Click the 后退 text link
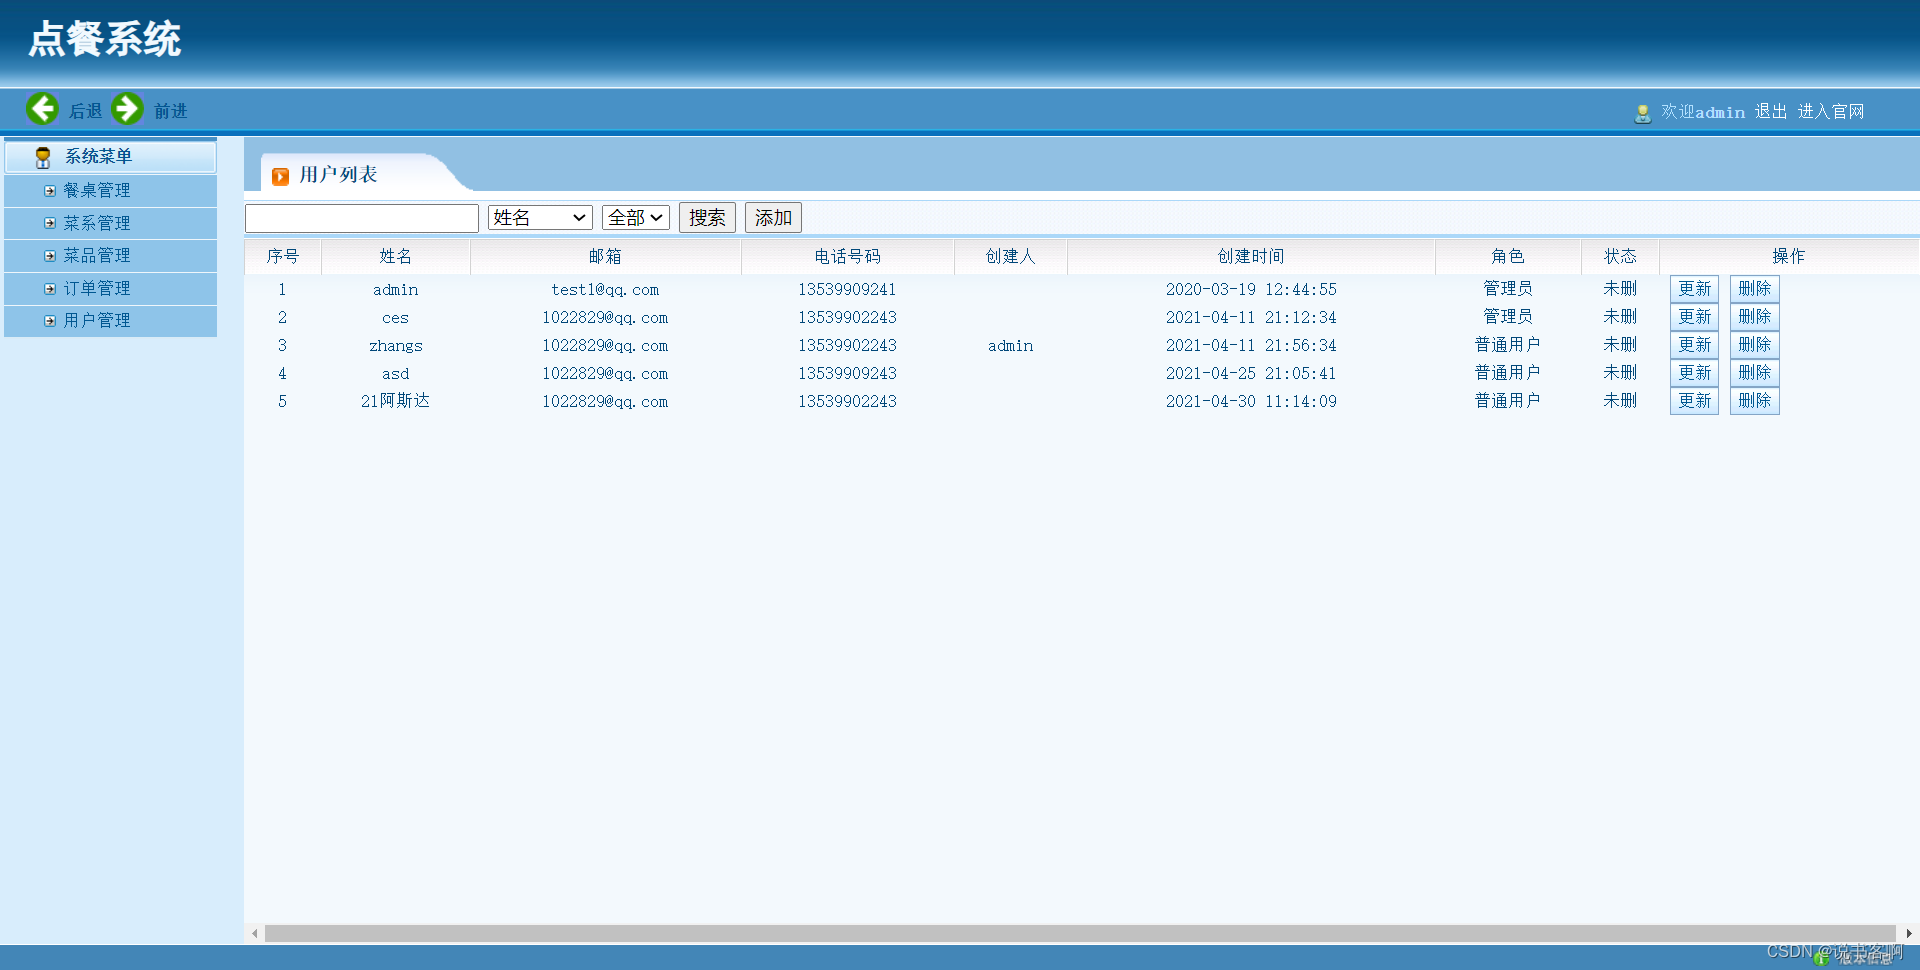The image size is (1920, 970). tap(85, 111)
